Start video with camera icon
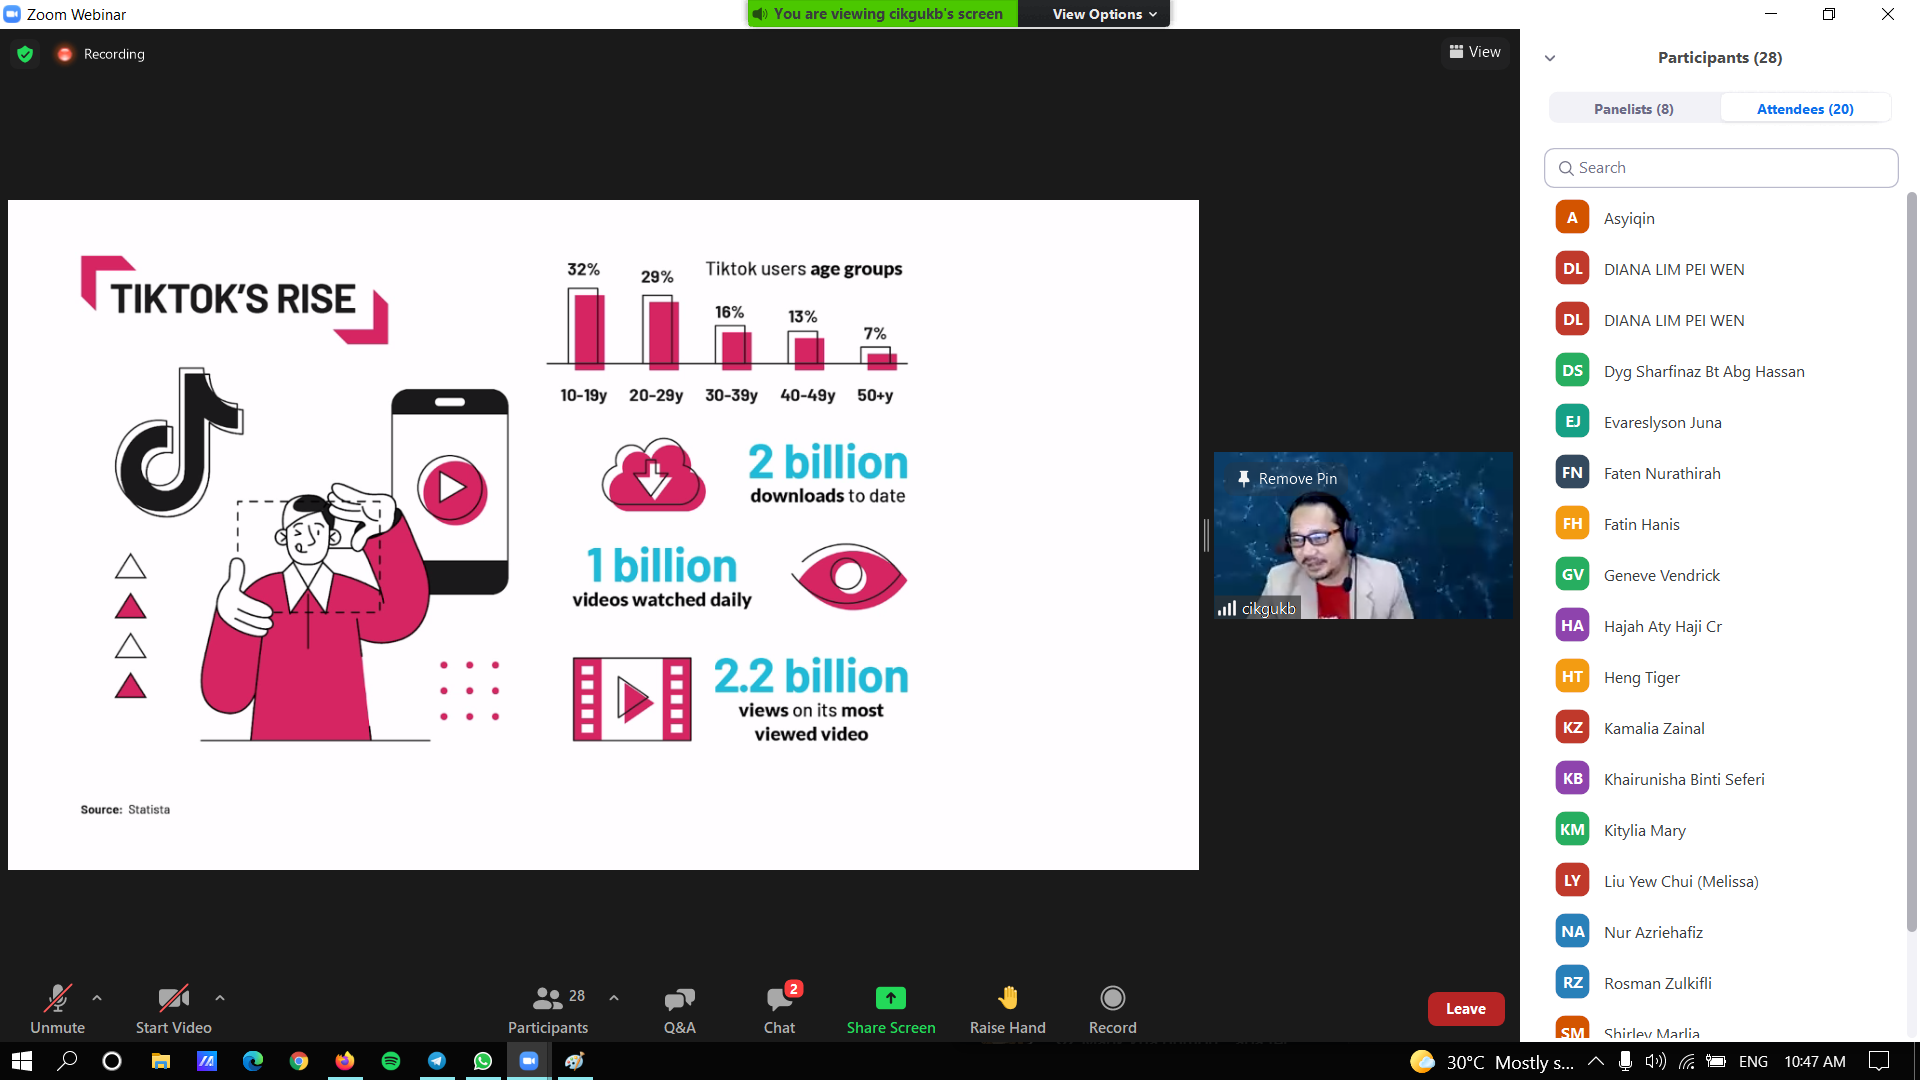This screenshot has width=1920, height=1080. coord(173,1008)
